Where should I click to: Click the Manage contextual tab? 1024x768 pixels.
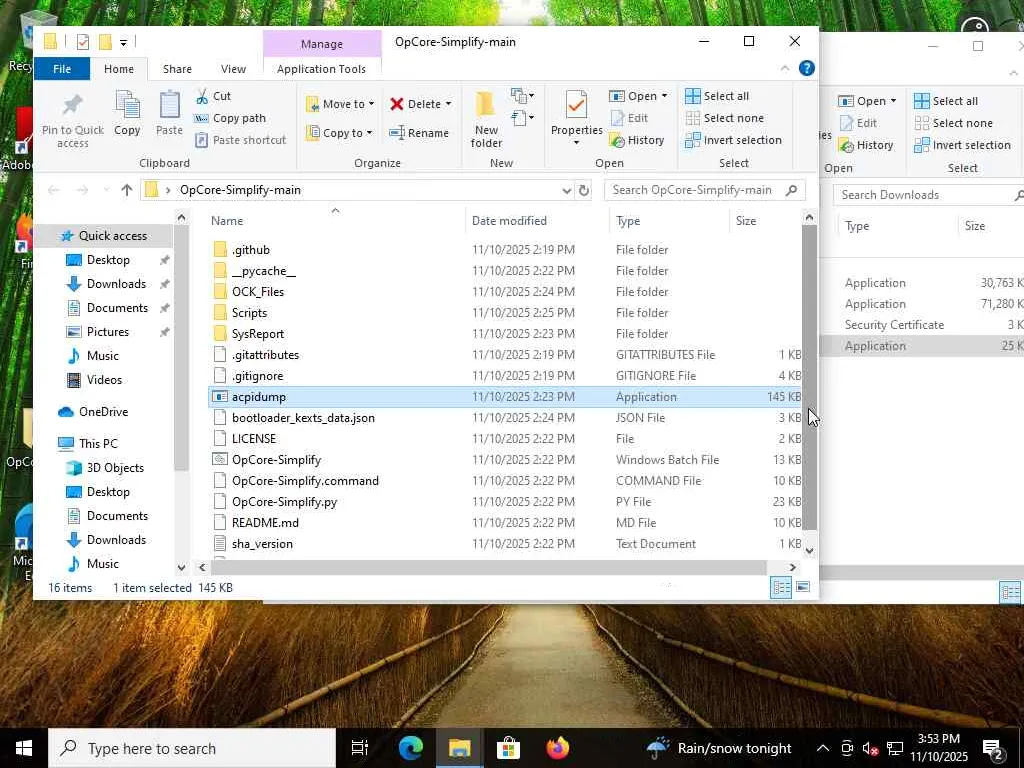click(x=322, y=44)
